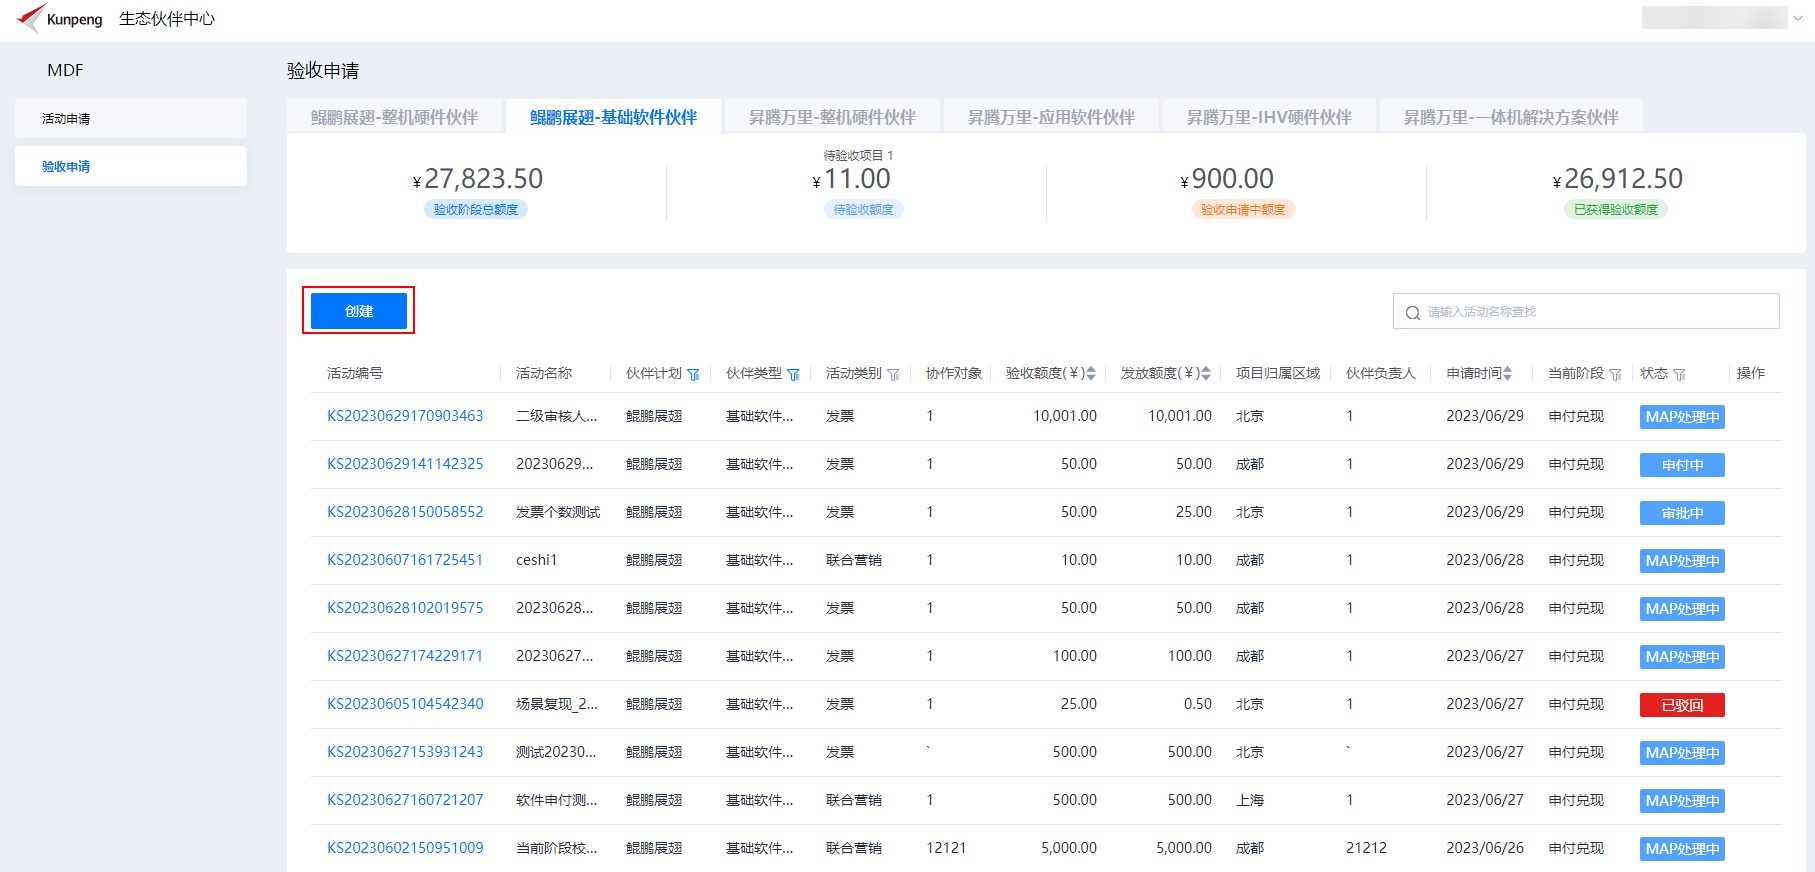The image size is (1815, 872).
Task: Open filter for 伙伴计划 column
Action: (x=693, y=374)
